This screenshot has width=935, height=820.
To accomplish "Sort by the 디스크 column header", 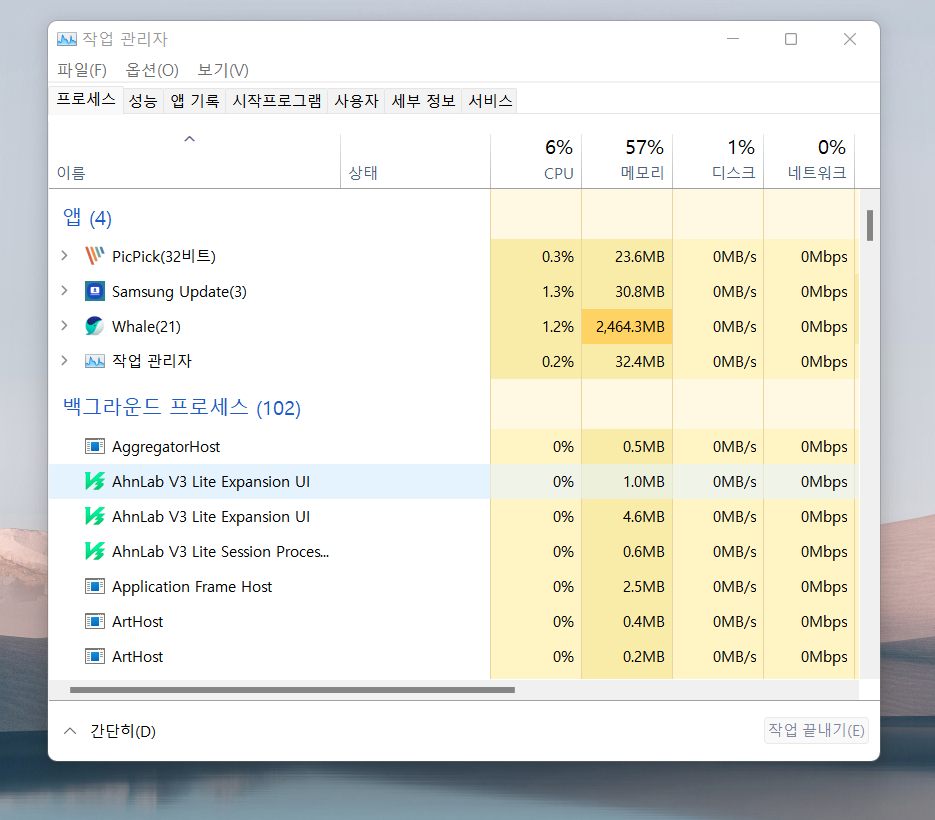I will (718, 160).
